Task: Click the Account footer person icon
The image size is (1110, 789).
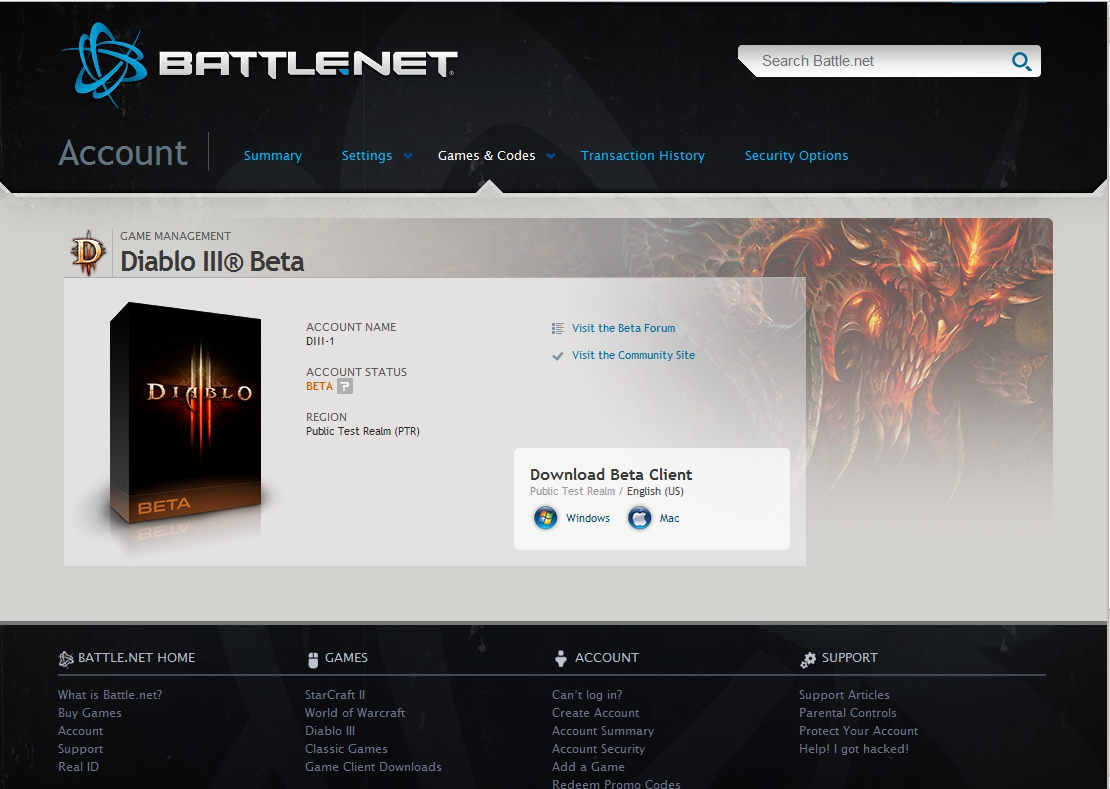Action: point(561,659)
